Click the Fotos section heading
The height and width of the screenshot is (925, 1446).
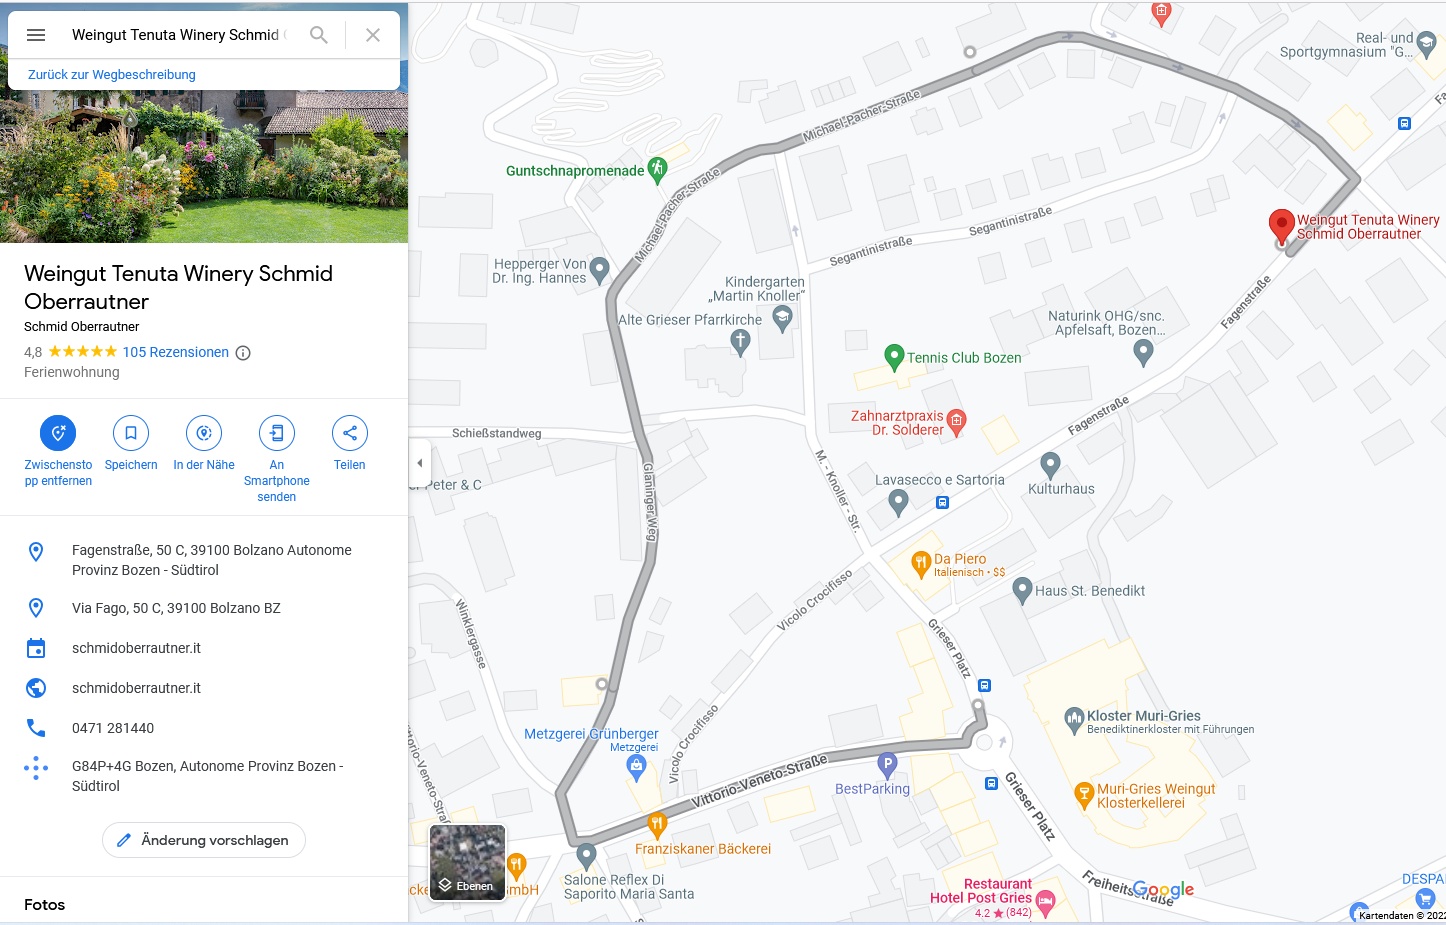pyautogui.click(x=44, y=905)
